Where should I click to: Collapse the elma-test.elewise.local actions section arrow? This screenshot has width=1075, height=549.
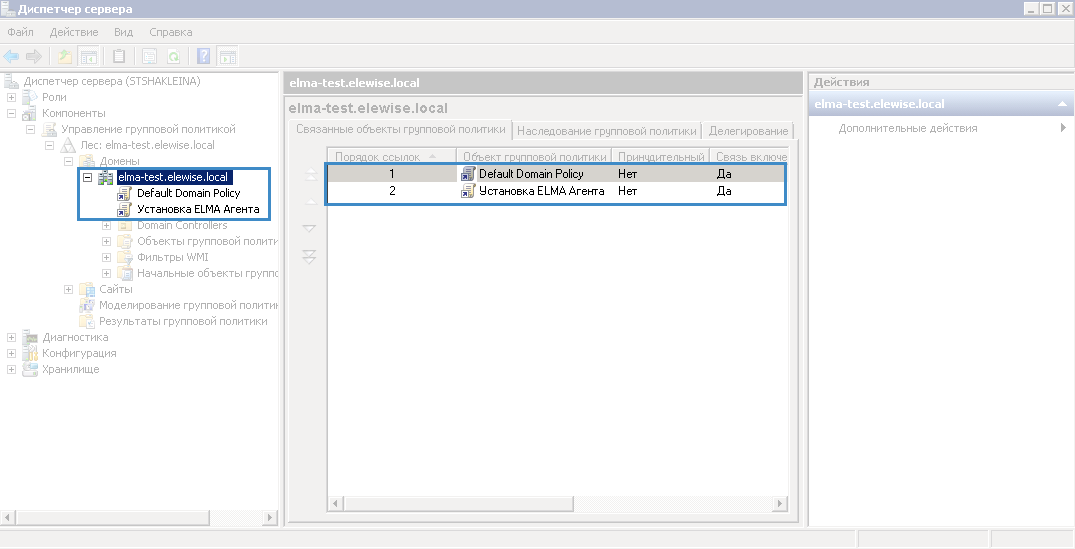pyautogui.click(x=1062, y=104)
